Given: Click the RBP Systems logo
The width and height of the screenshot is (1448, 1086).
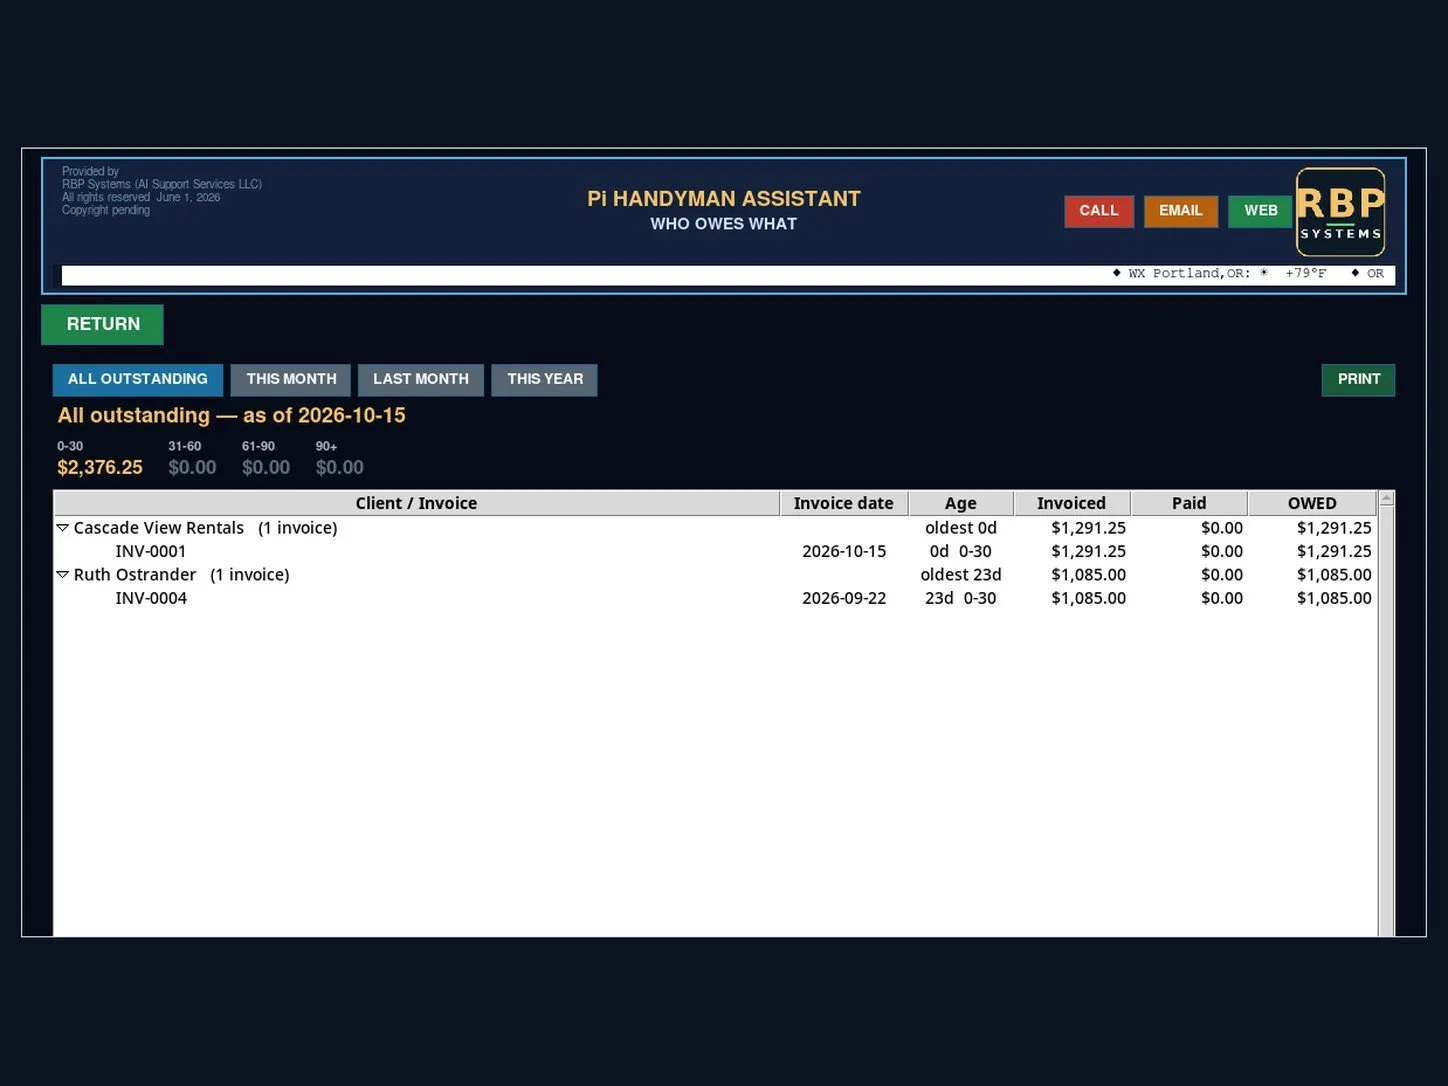Looking at the screenshot, I should click(1340, 212).
